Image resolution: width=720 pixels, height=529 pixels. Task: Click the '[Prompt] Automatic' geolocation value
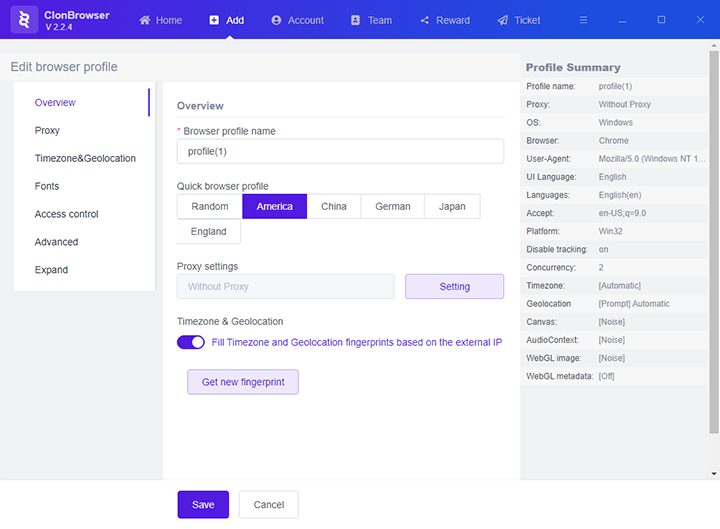[x=634, y=304]
